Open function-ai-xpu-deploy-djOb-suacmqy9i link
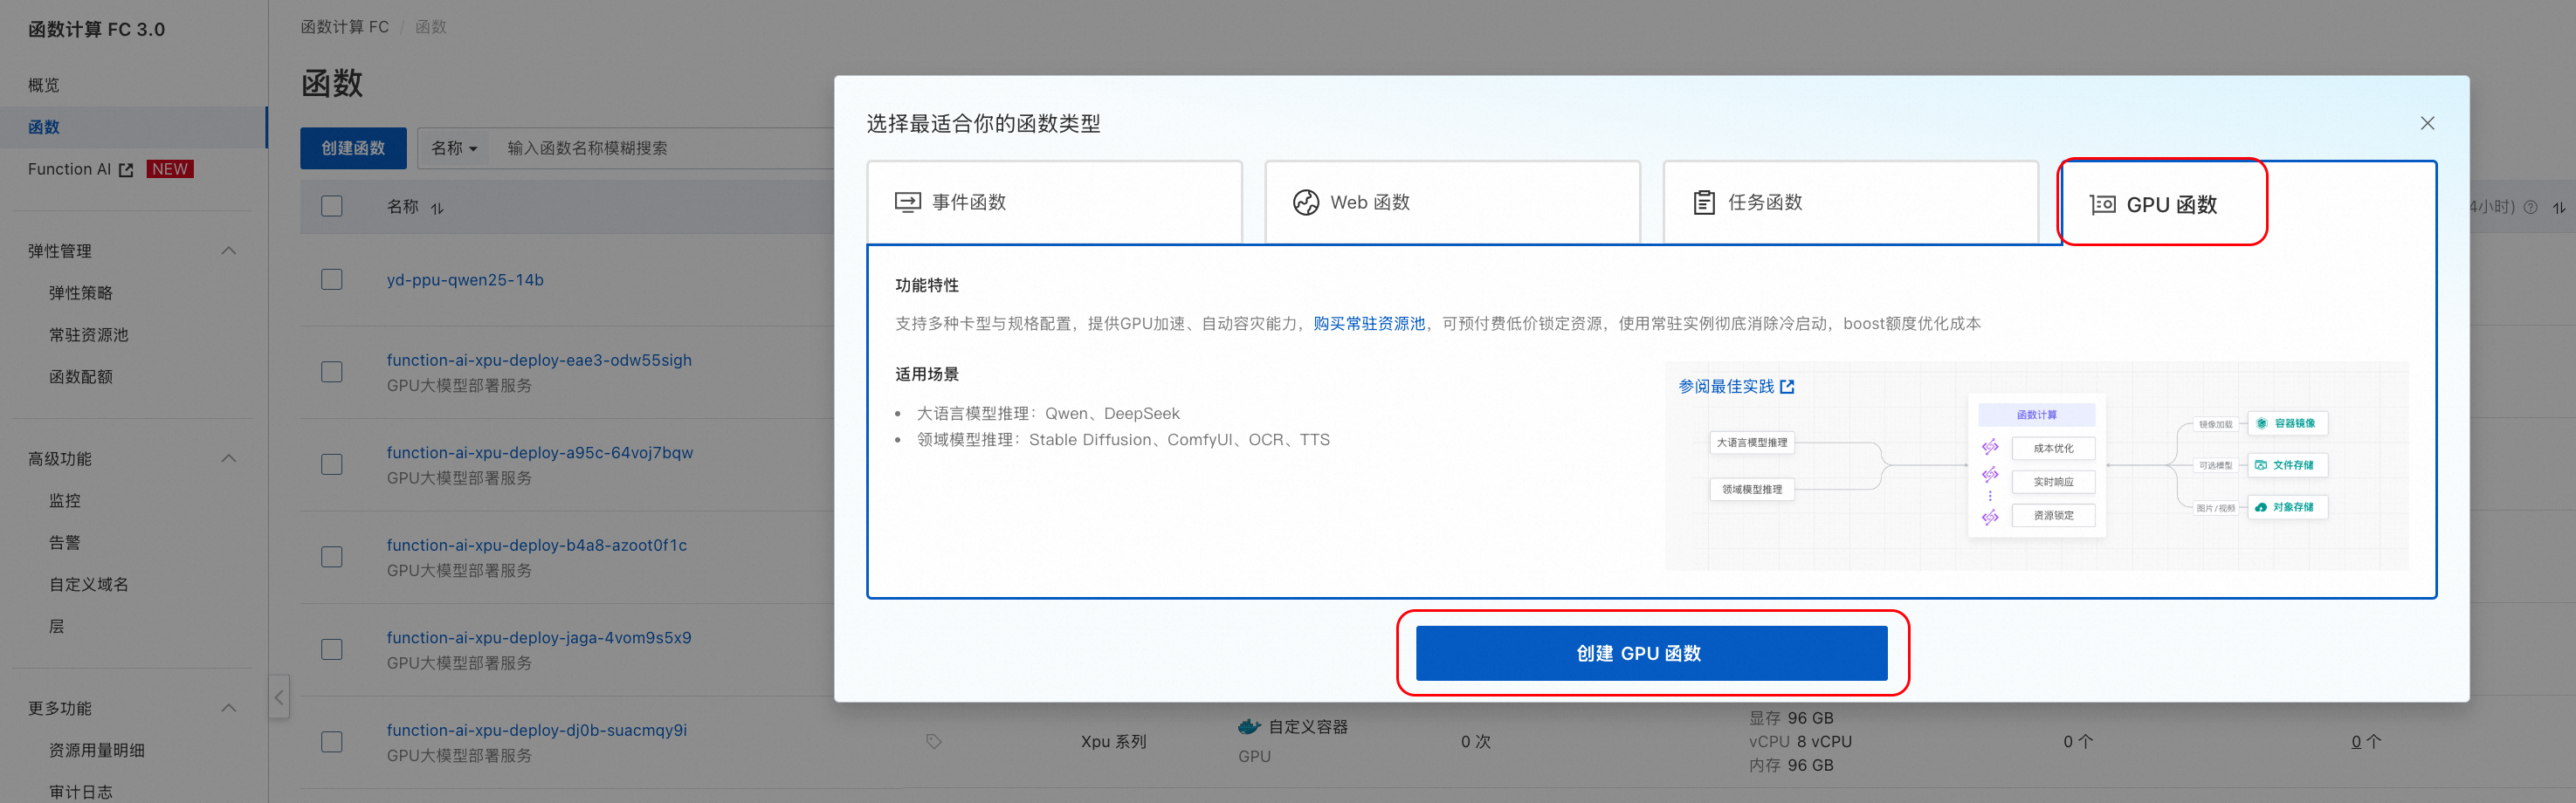 pyautogui.click(x=537, y=730)
